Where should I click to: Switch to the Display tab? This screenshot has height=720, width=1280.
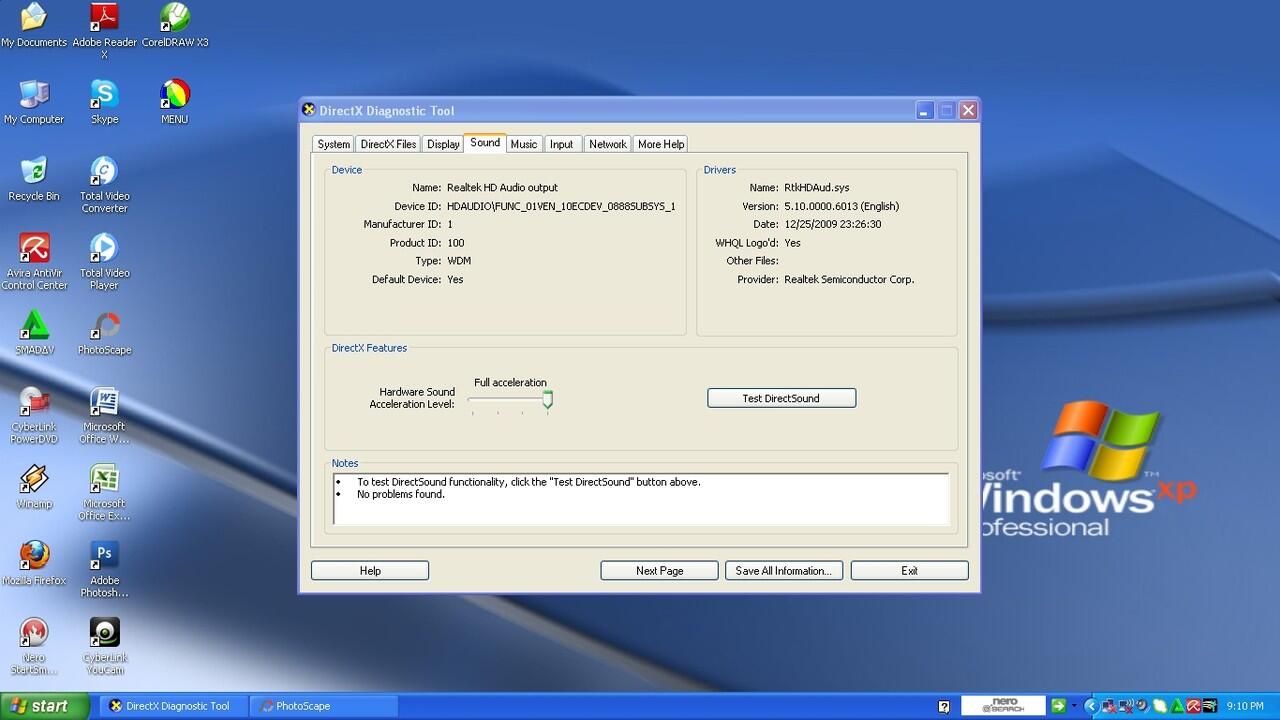pos(443,144)
